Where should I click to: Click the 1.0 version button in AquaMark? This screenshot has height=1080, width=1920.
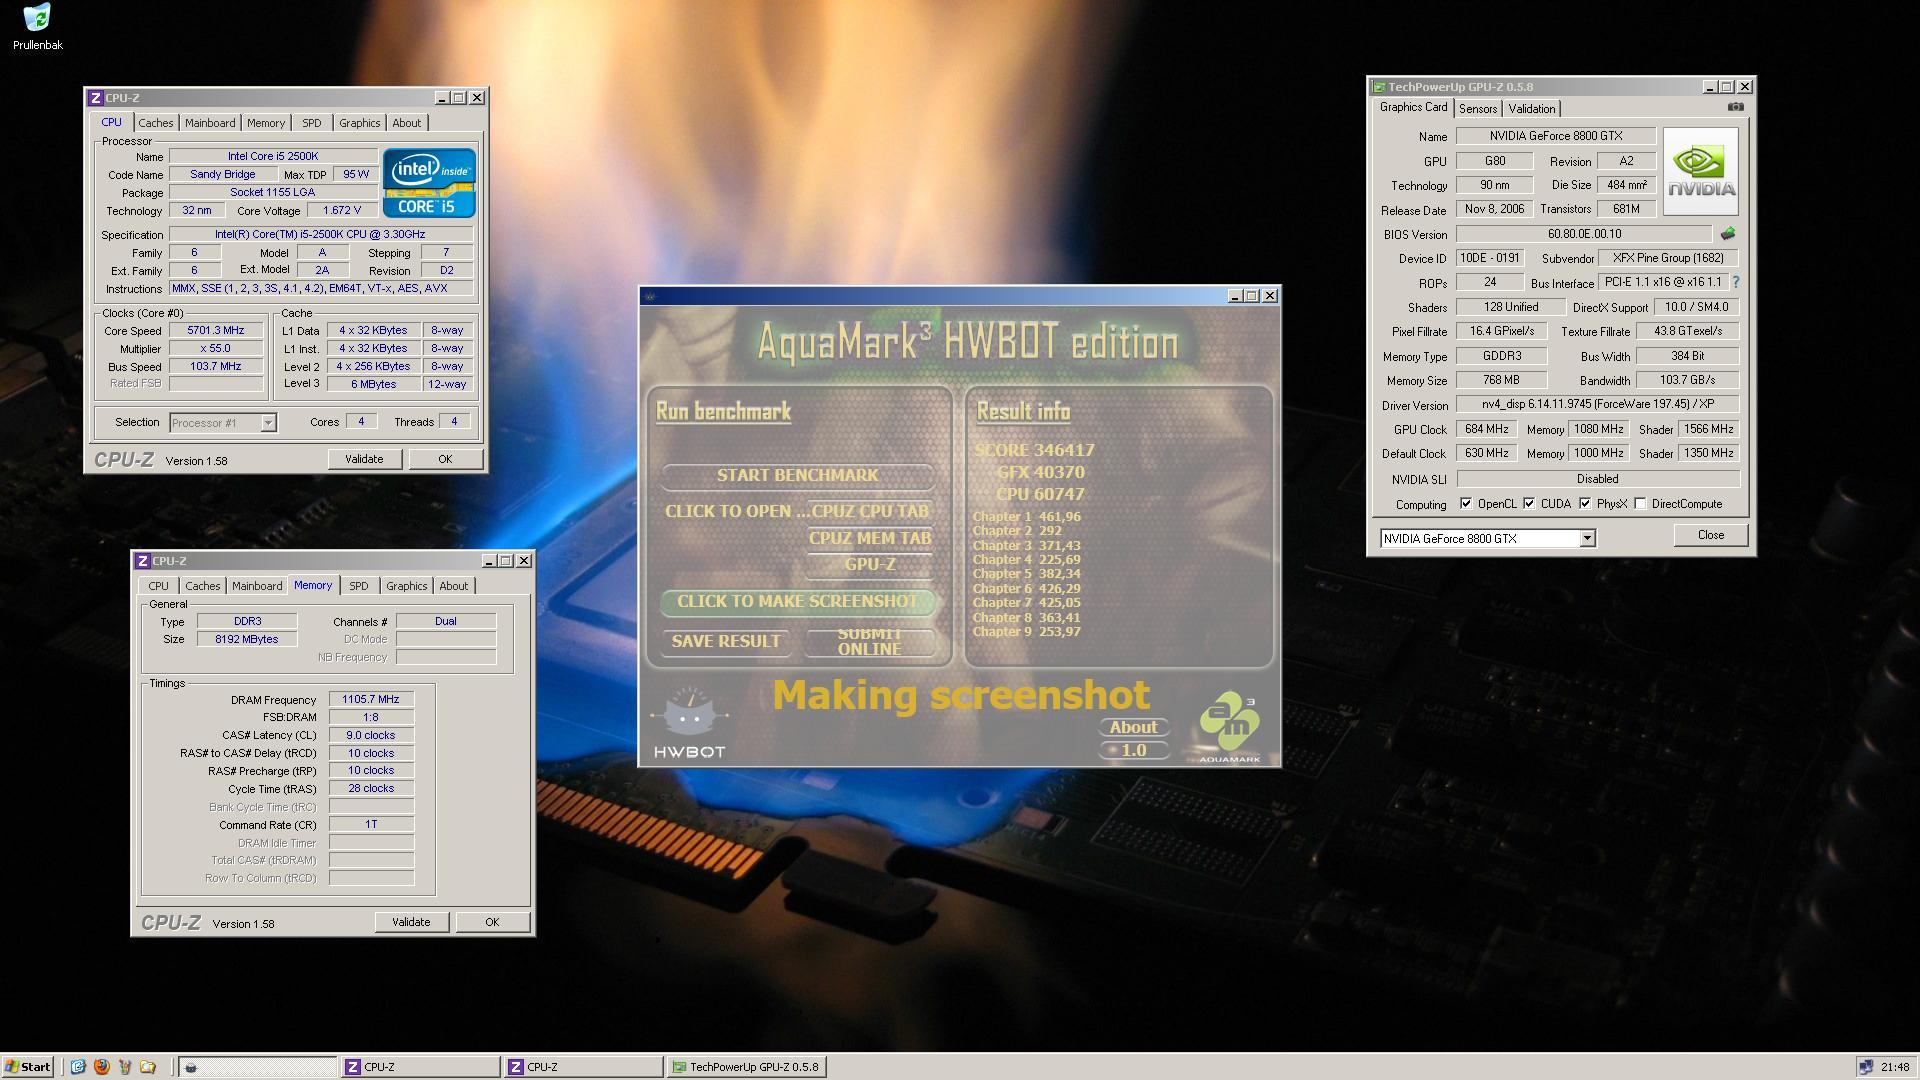[x=1133, y=750]
